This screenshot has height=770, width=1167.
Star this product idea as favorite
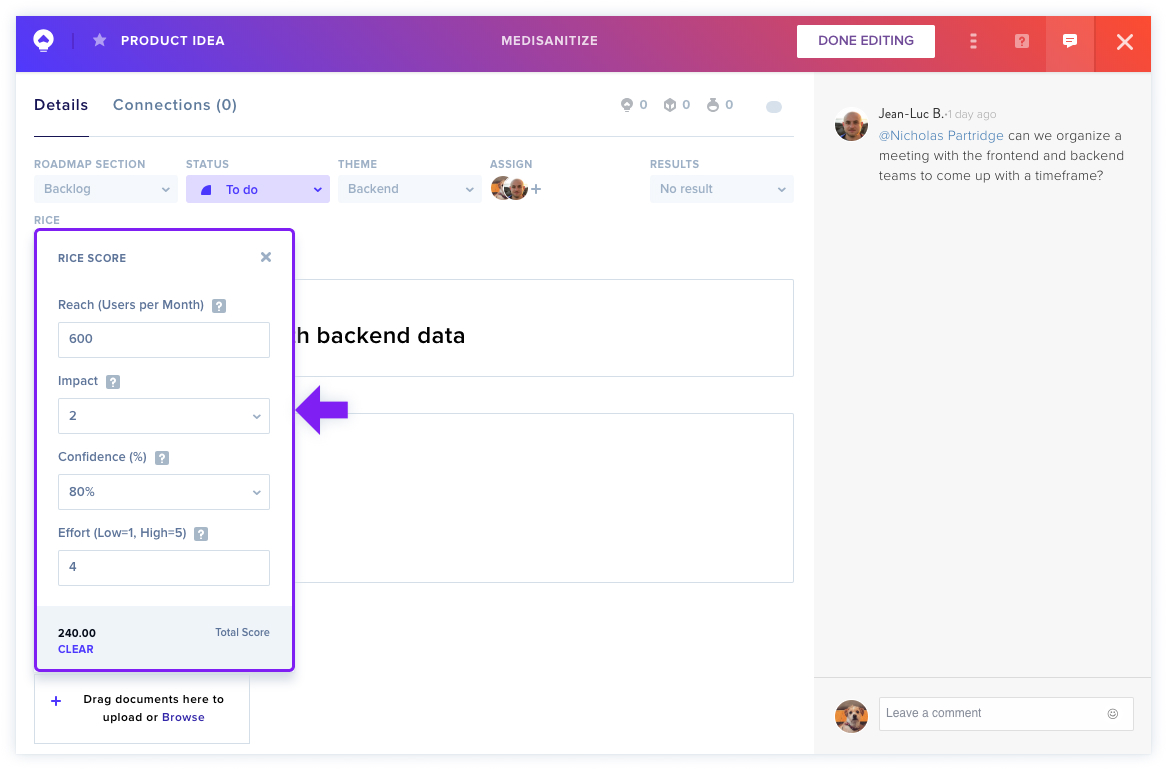click(99, 40)
